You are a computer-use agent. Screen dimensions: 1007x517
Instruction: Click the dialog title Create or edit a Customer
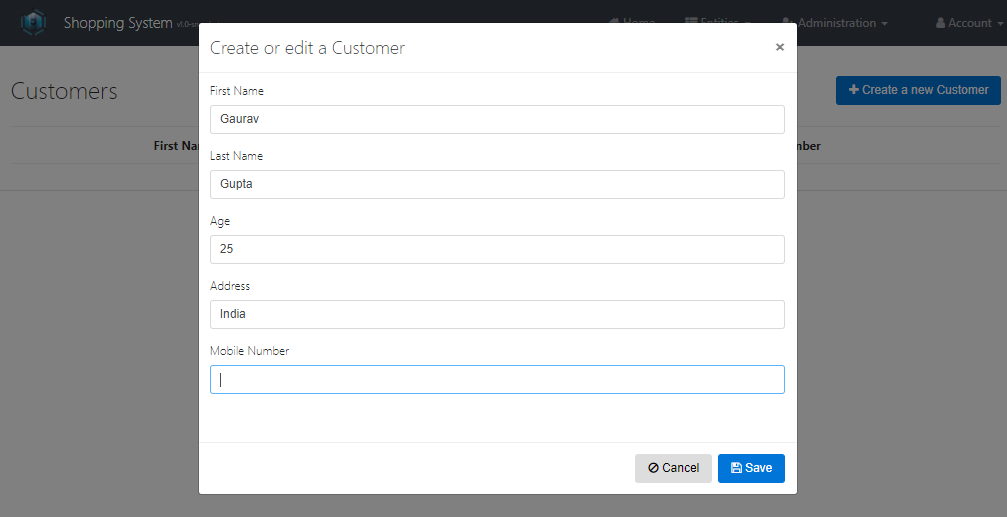click(307, 48)
